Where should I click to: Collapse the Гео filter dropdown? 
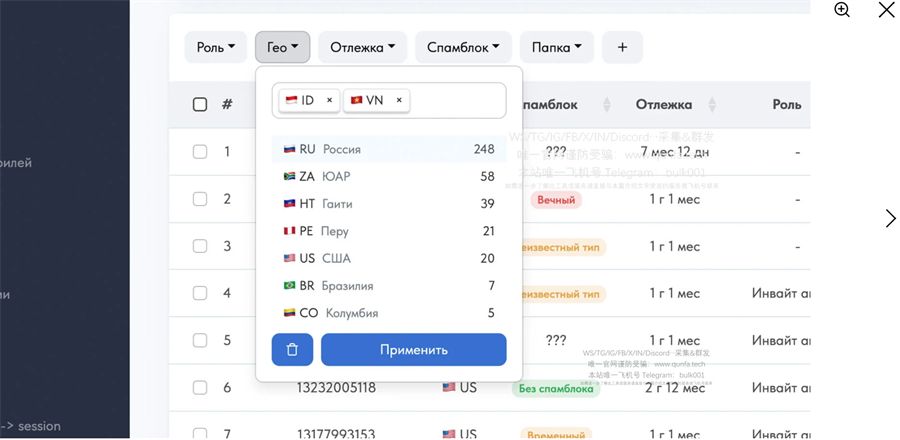(282, 47)
